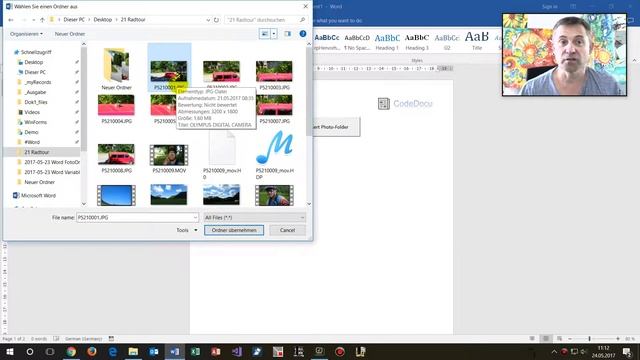Open Access from taskbar
This screenshot has width=640, height=360.
pos(216,351)
